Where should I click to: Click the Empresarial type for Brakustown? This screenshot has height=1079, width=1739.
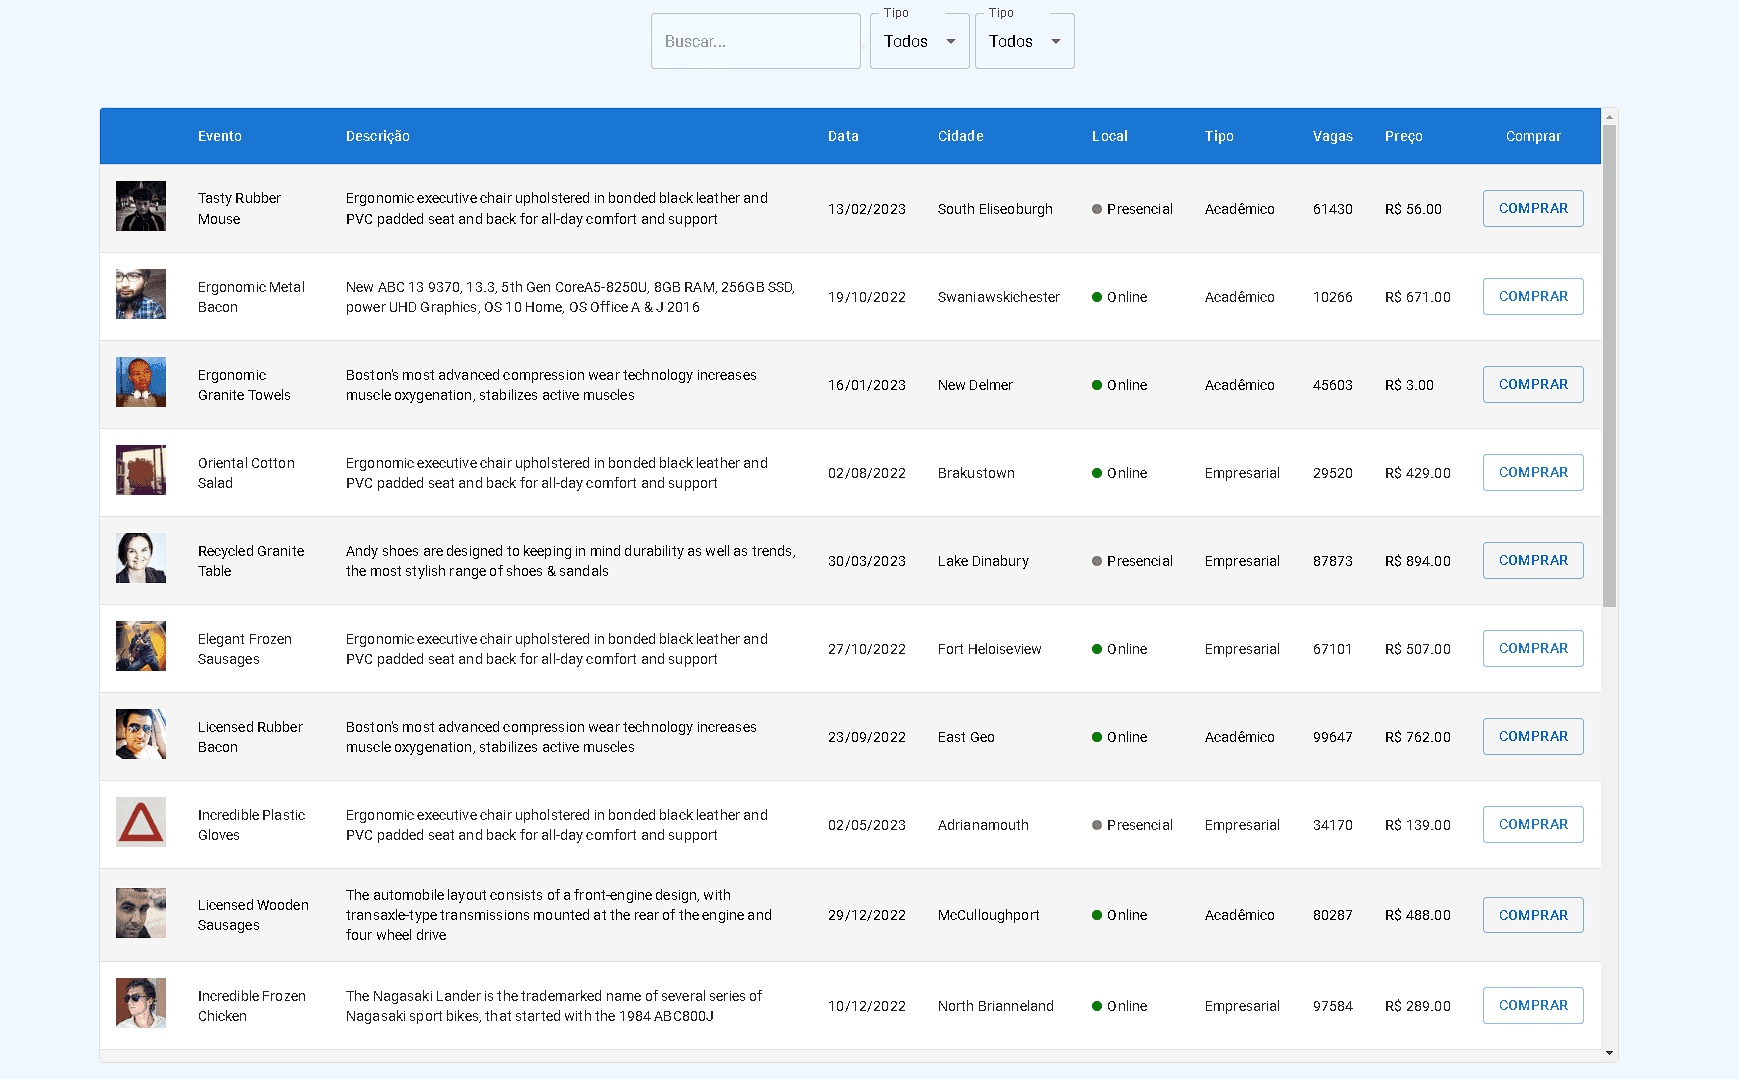coord(1242,473)
